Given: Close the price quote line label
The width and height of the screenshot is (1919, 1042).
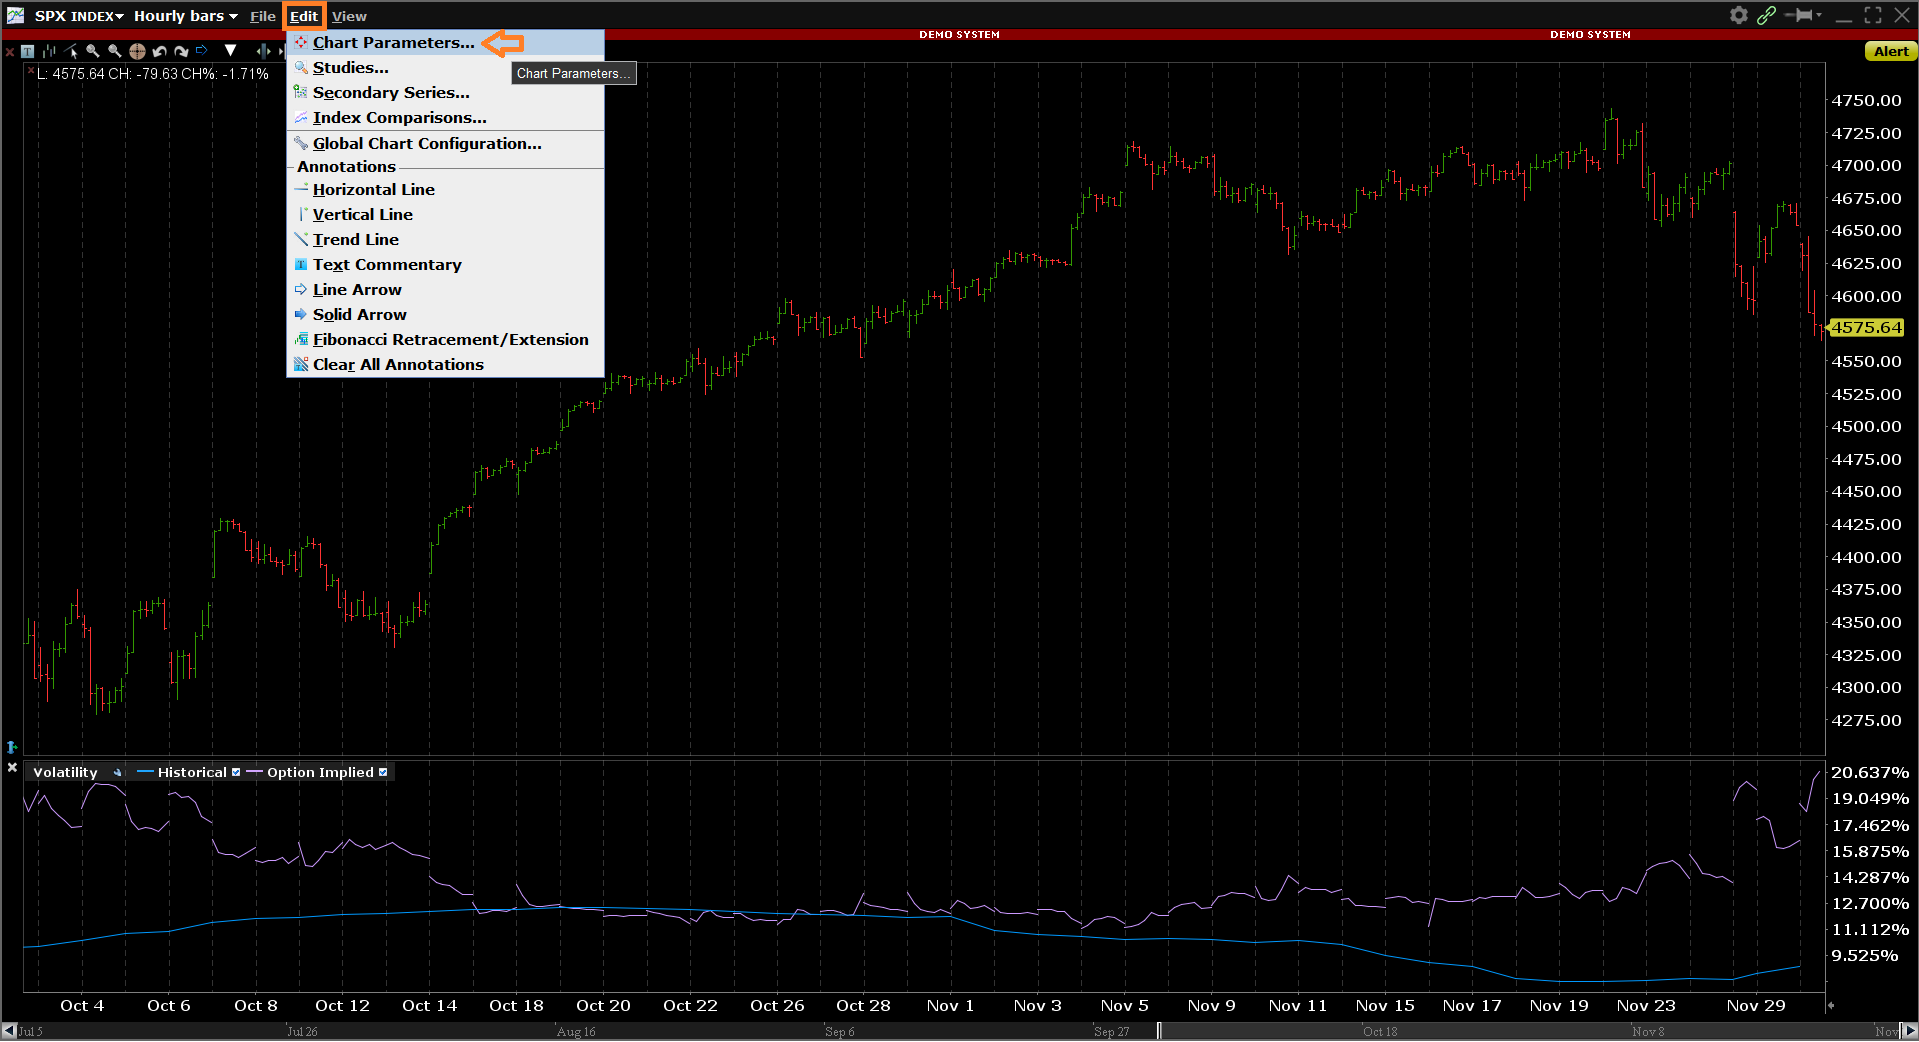Looking at the screenshot, I should pyautogui.click(x=31, y=72).
